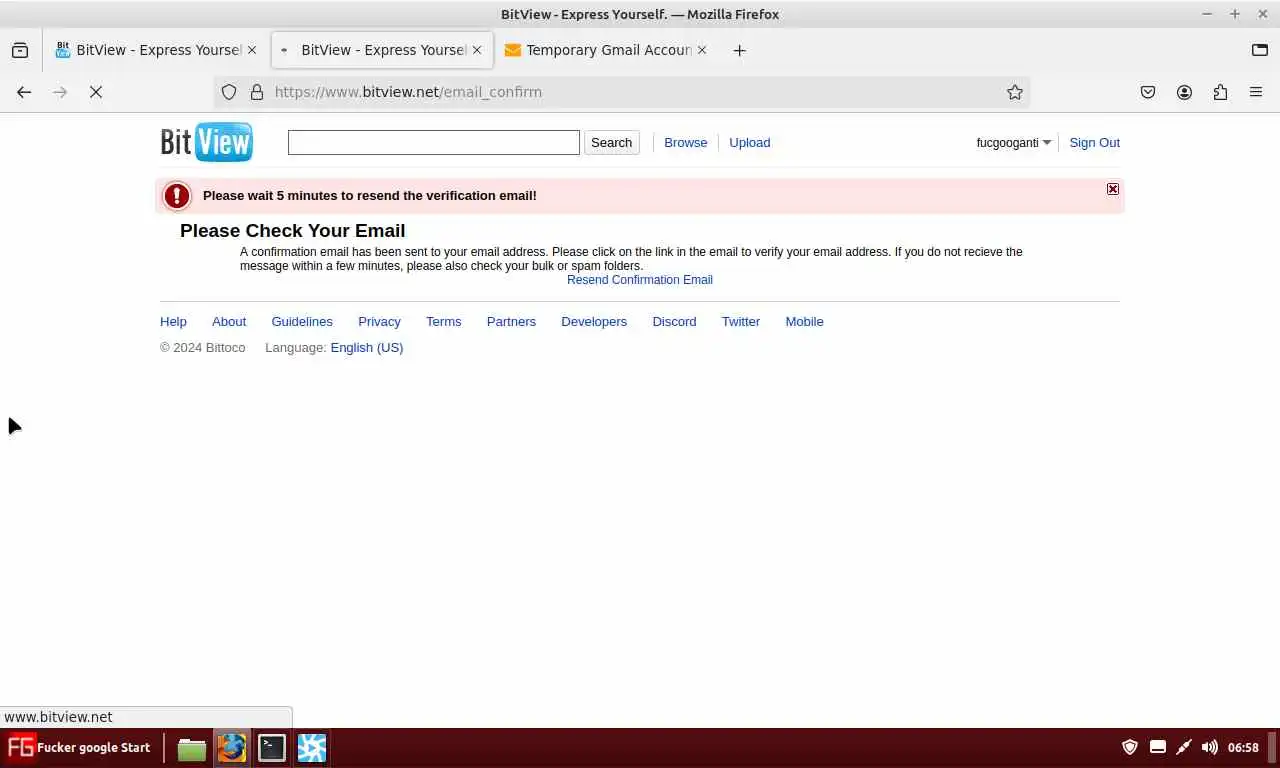Open the Discord footer link
This screenshot has height=768, width=1280.
(674, 321)
